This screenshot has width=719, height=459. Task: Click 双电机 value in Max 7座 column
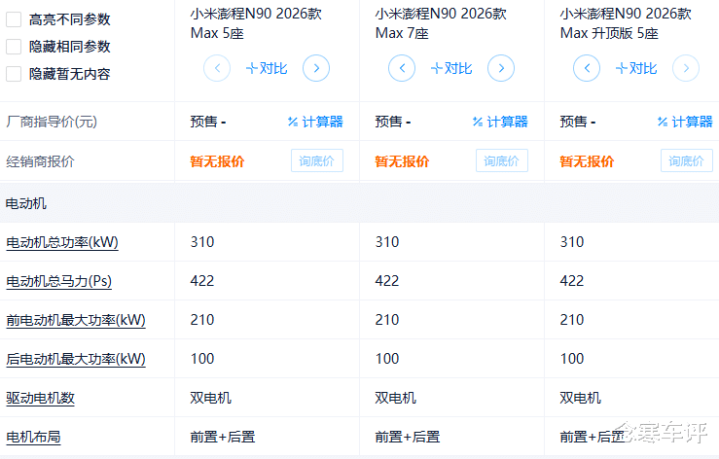[396, 398]
